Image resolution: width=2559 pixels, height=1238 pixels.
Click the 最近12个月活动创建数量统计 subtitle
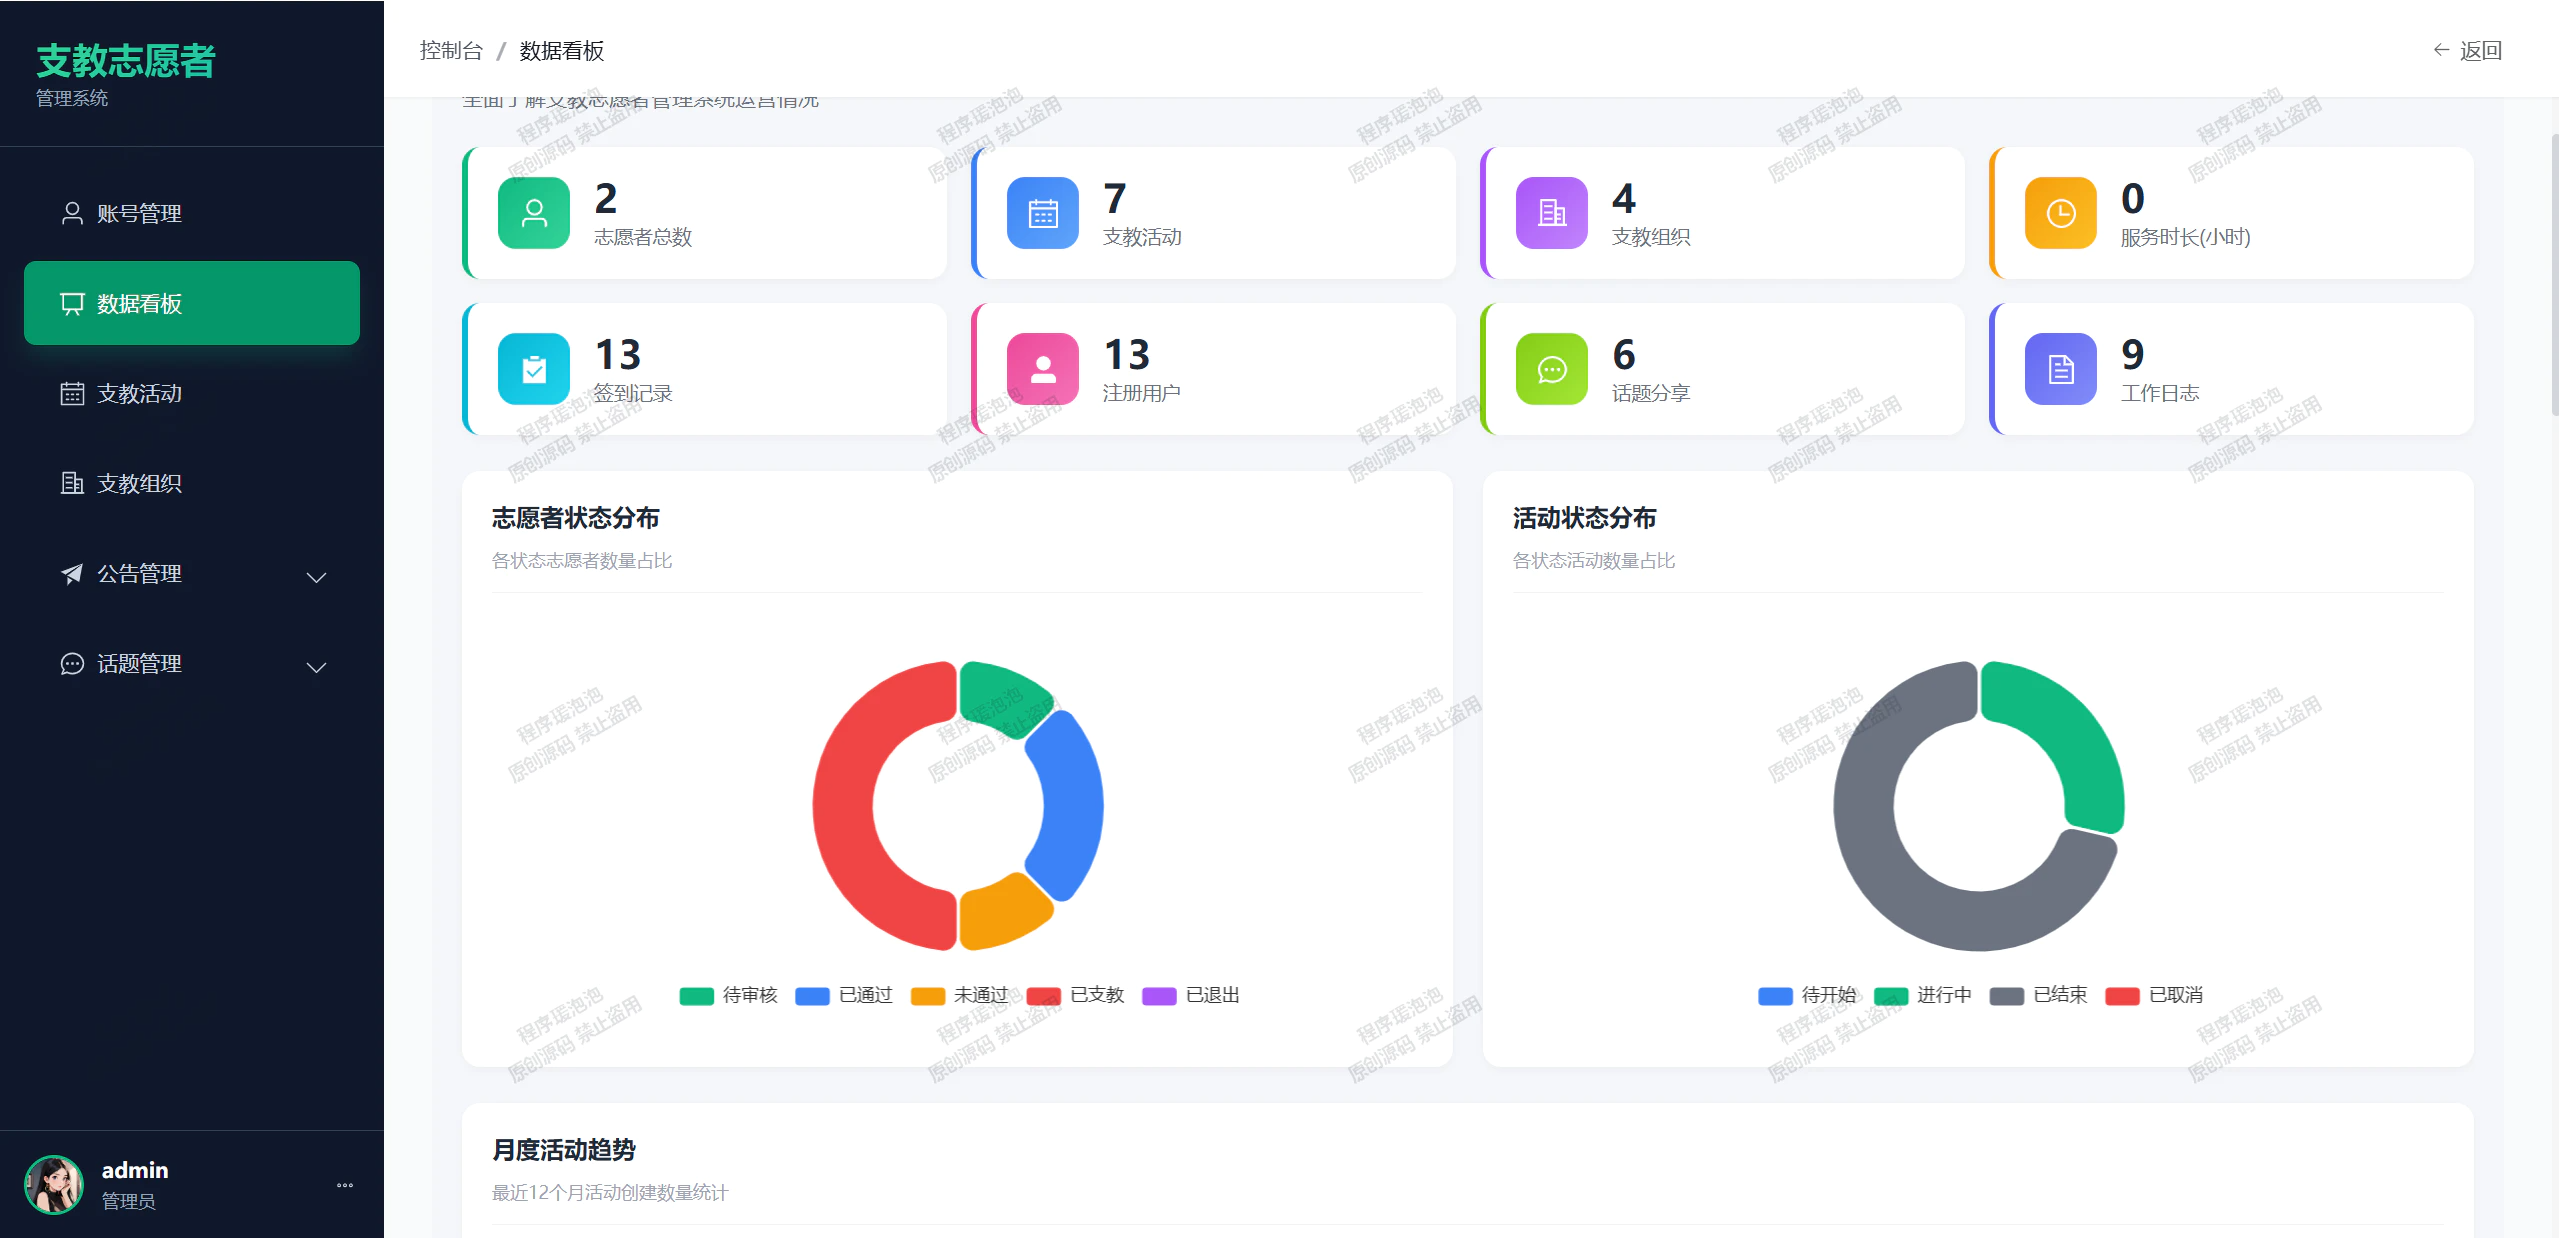click(610, 1192)
